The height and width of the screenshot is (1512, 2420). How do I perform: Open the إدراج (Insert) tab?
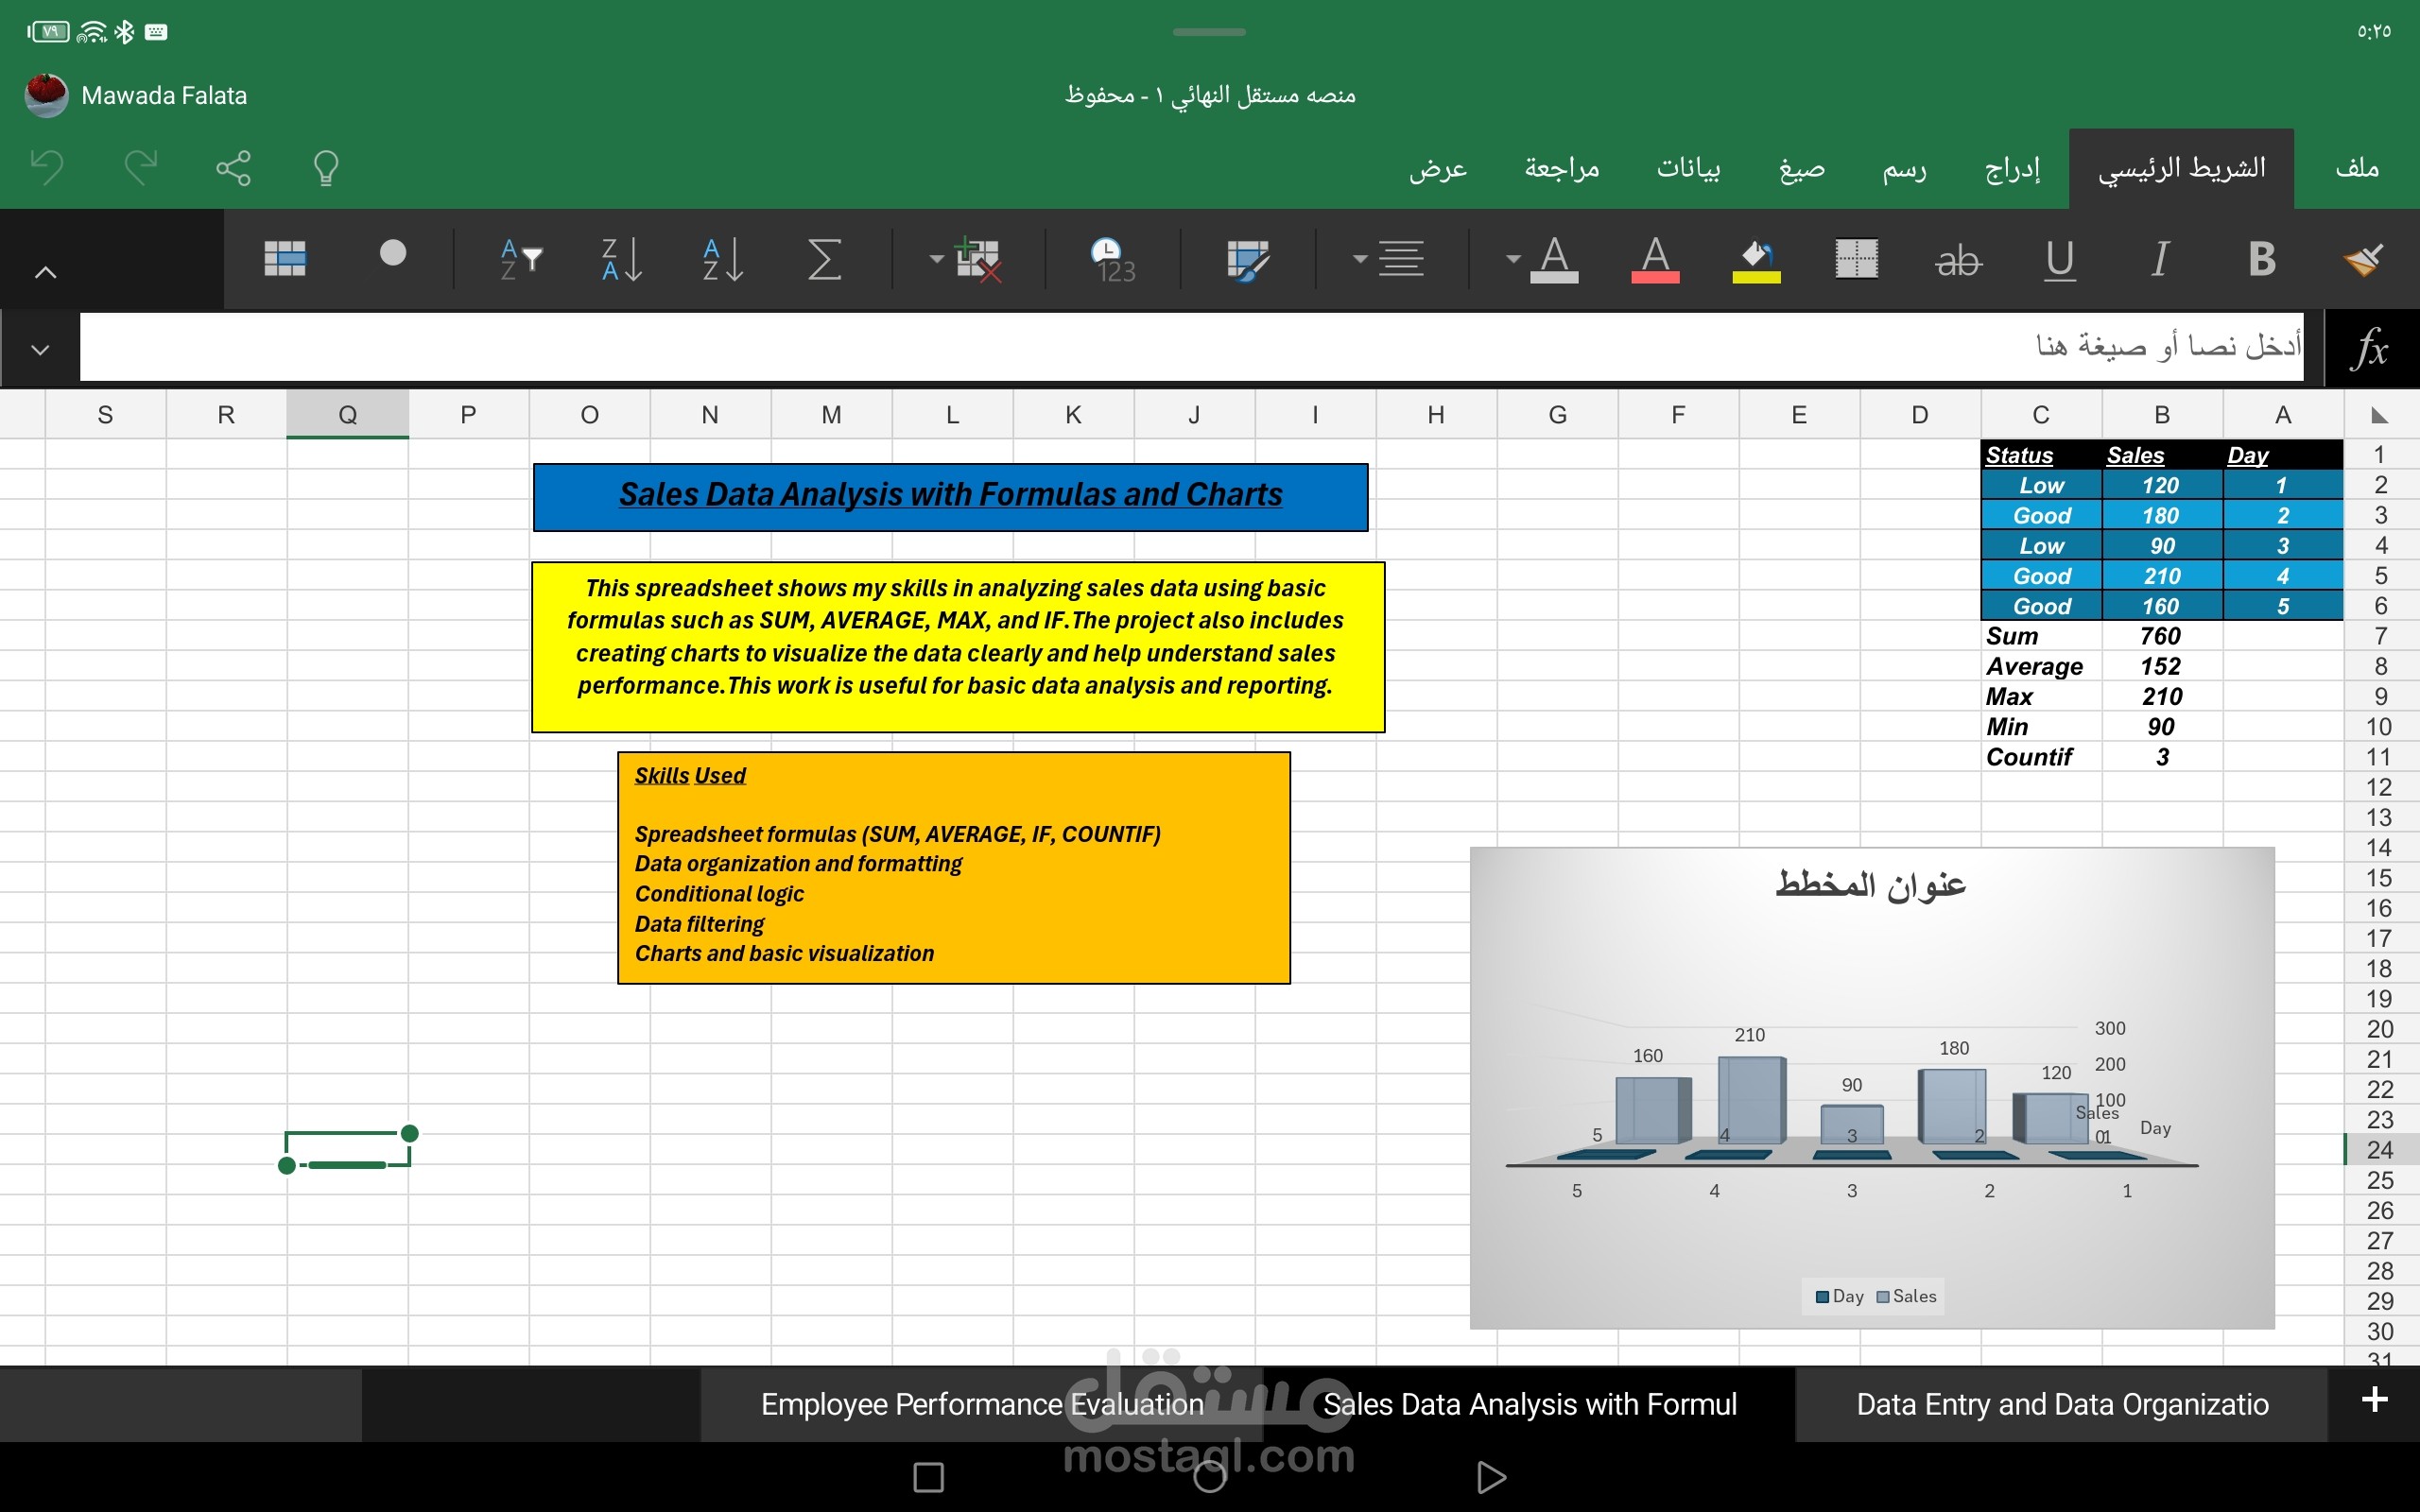point(2012,167)
